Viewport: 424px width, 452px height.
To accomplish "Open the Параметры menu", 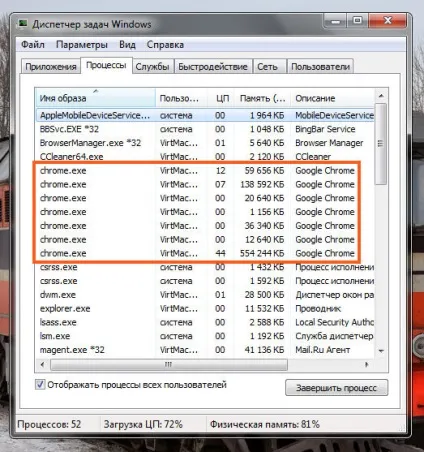I will click(82, 45).
